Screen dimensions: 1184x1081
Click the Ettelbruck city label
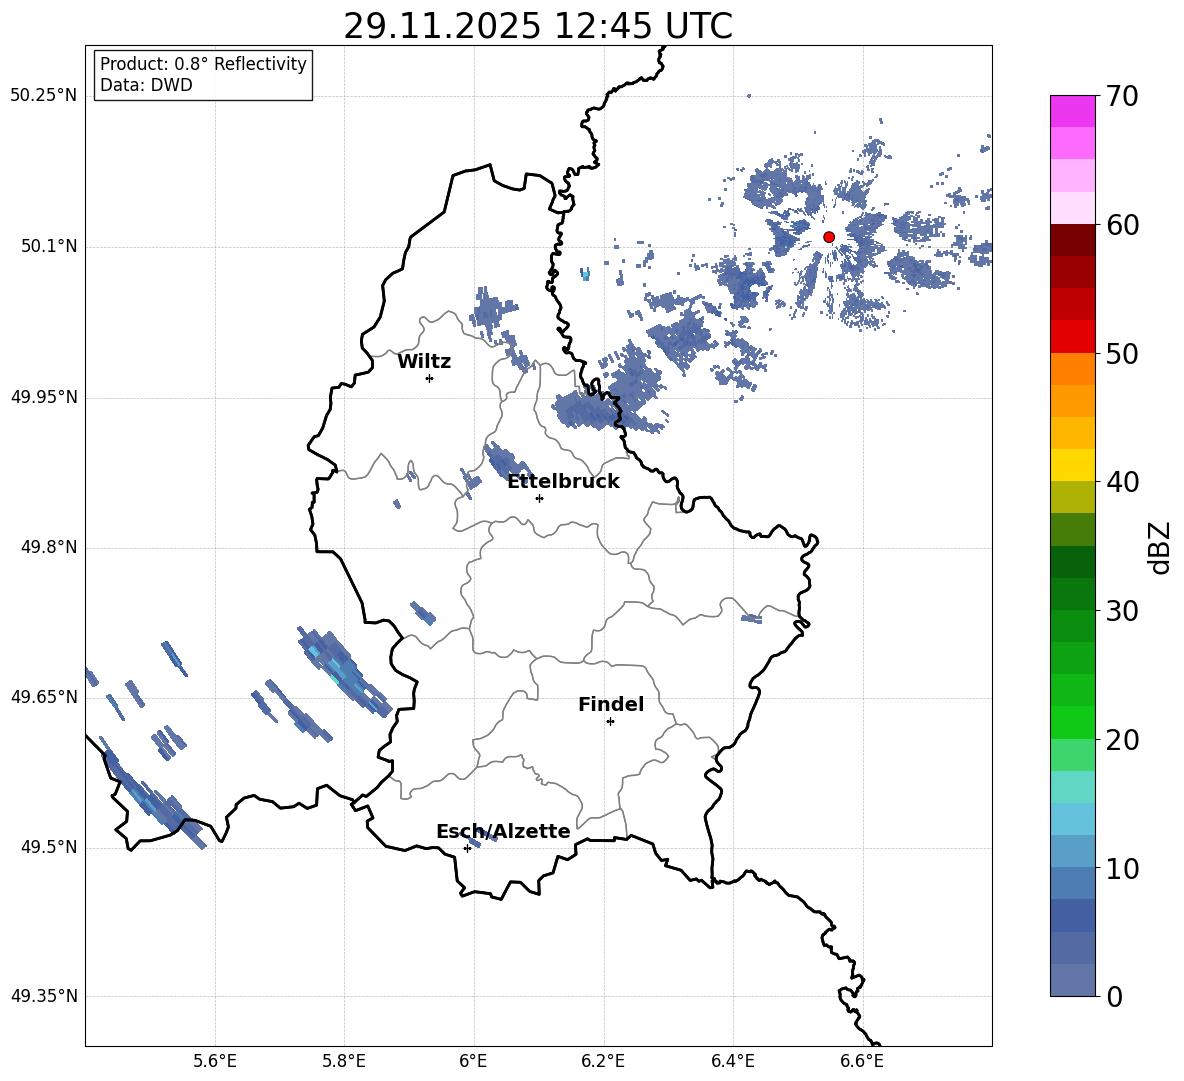[x=563, y=482]
